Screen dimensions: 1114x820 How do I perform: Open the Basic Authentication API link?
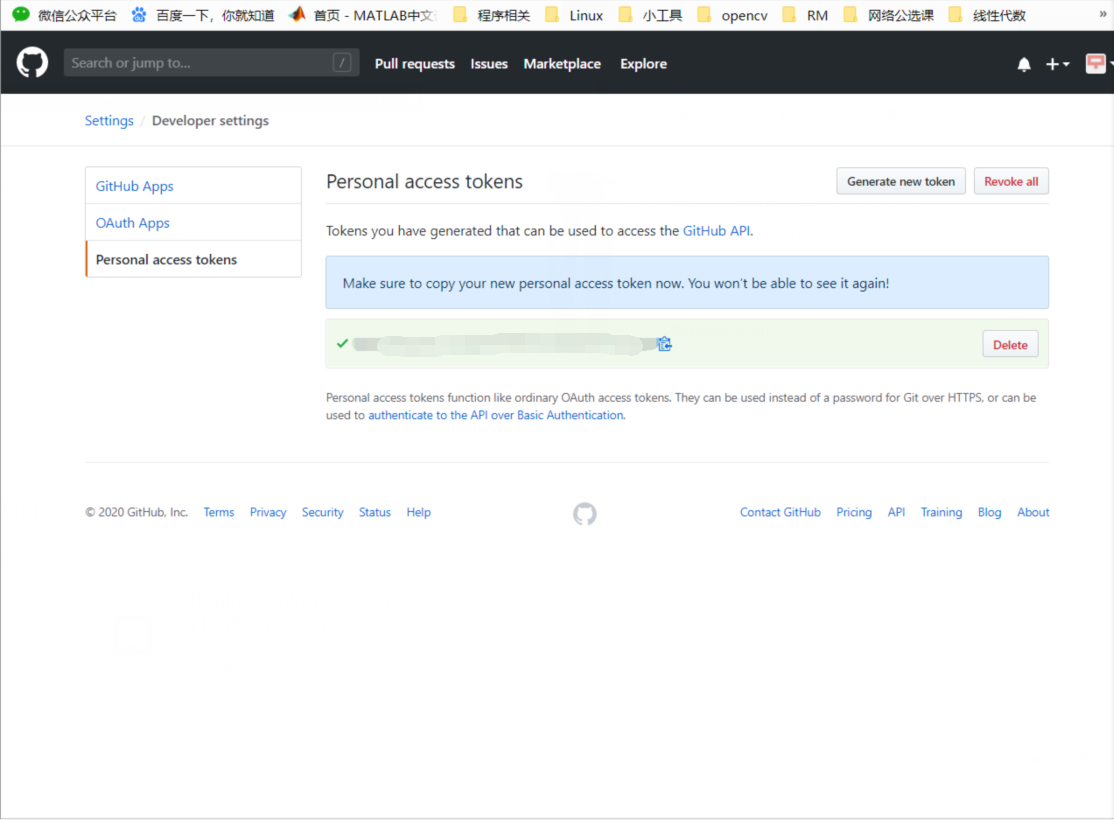tap(495, 415)
